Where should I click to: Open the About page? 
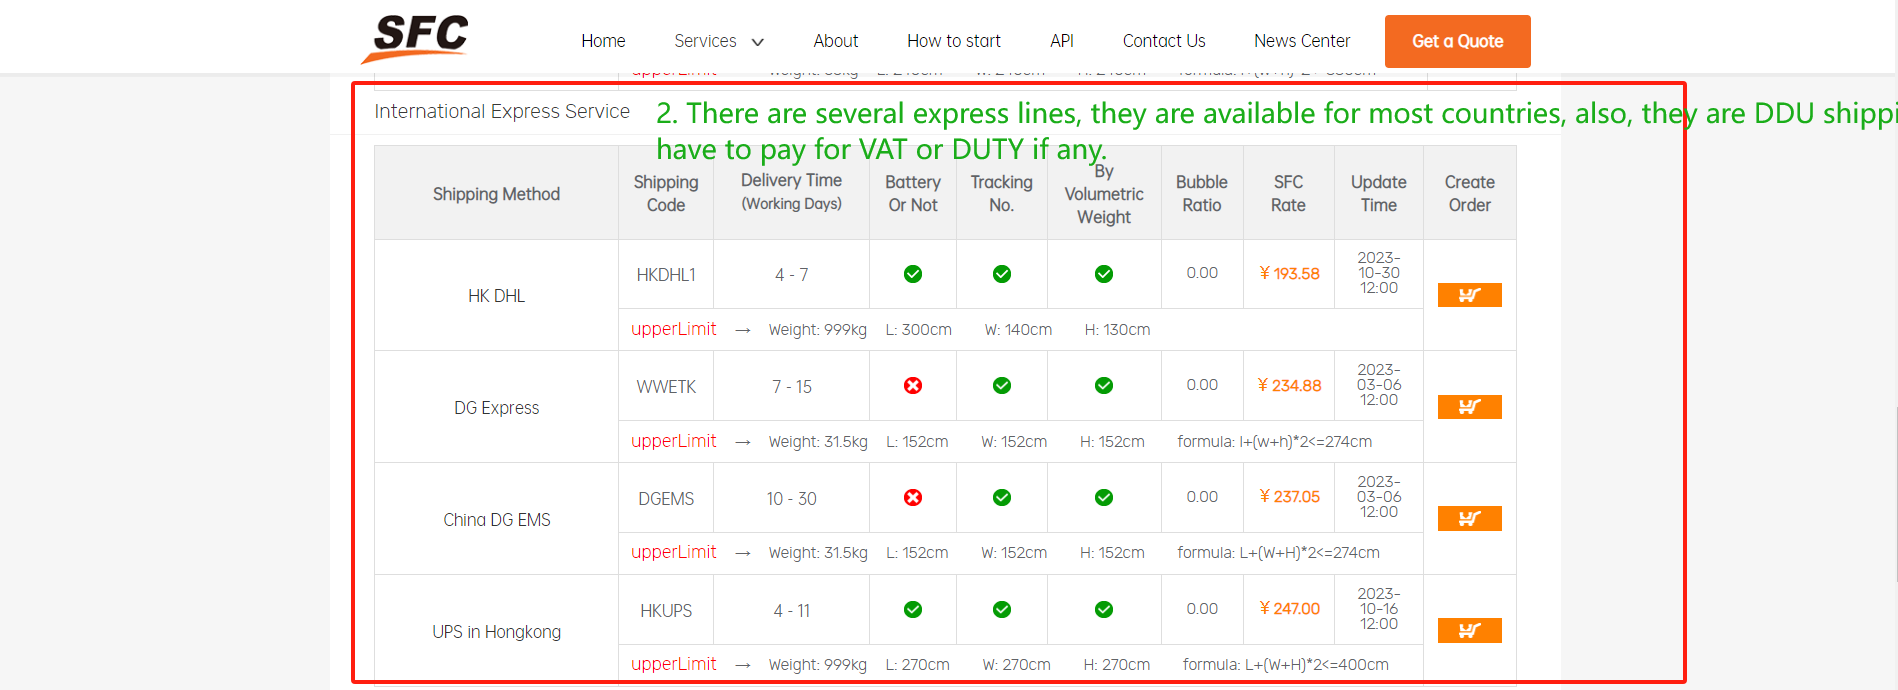click(836, 41)
